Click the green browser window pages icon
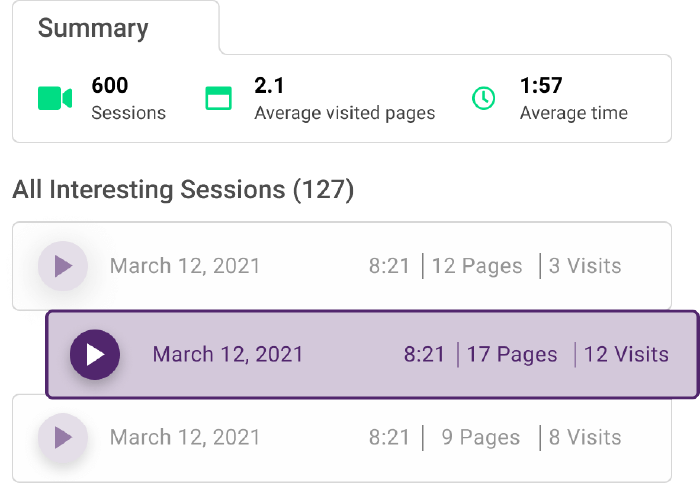Viewport: 700px width, 485px height. coord(218,98)
